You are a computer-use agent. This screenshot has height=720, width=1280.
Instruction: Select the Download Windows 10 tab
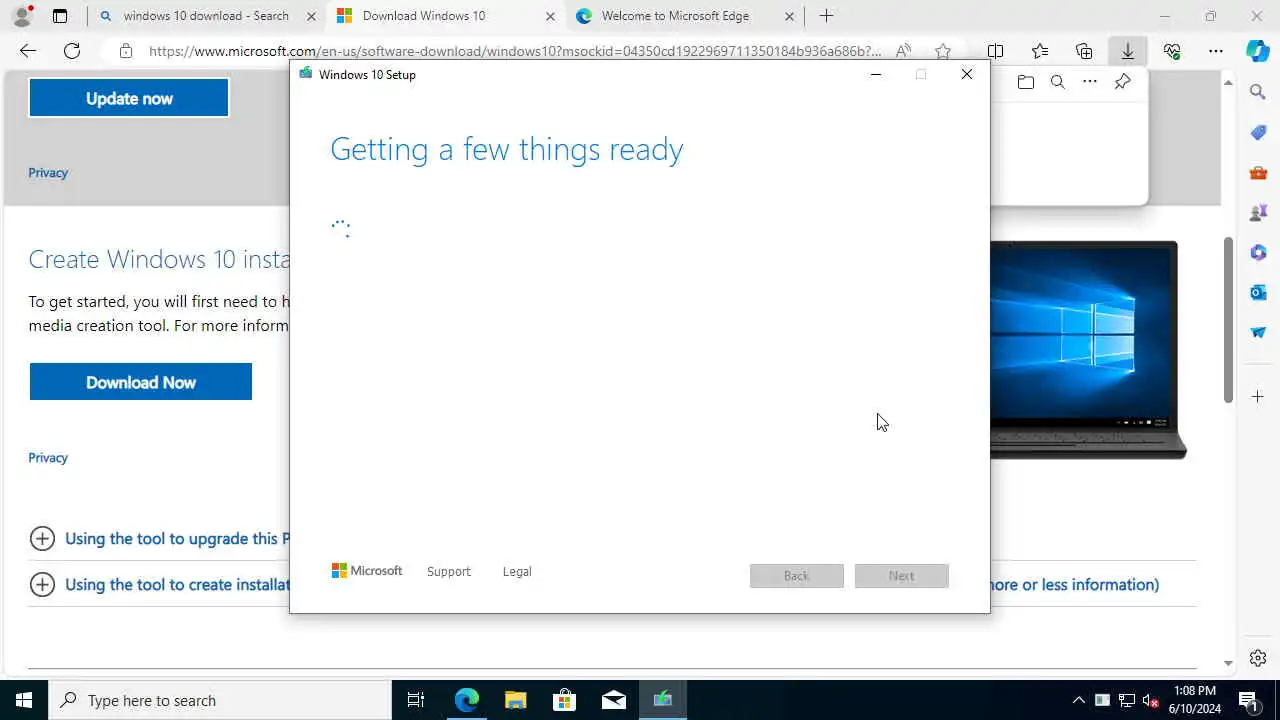click(x=445, y=16)
